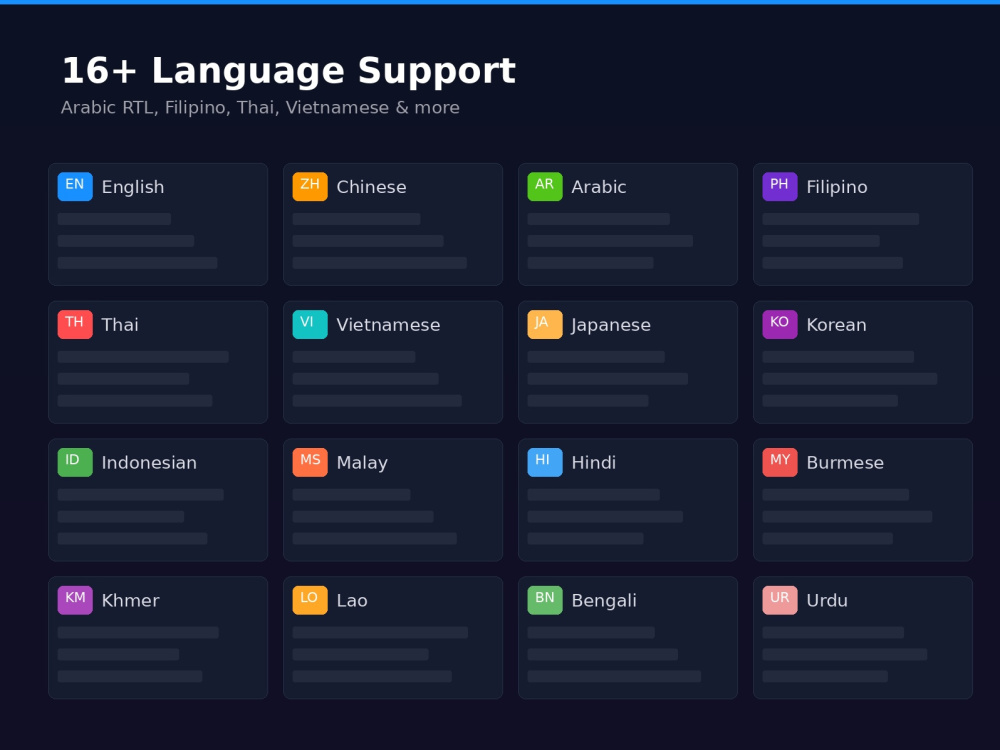The width and height of the screenshot is (1000, 750).
Task: Select the Burmese language label
Action: pyautogui.click(x=845, y=463)
